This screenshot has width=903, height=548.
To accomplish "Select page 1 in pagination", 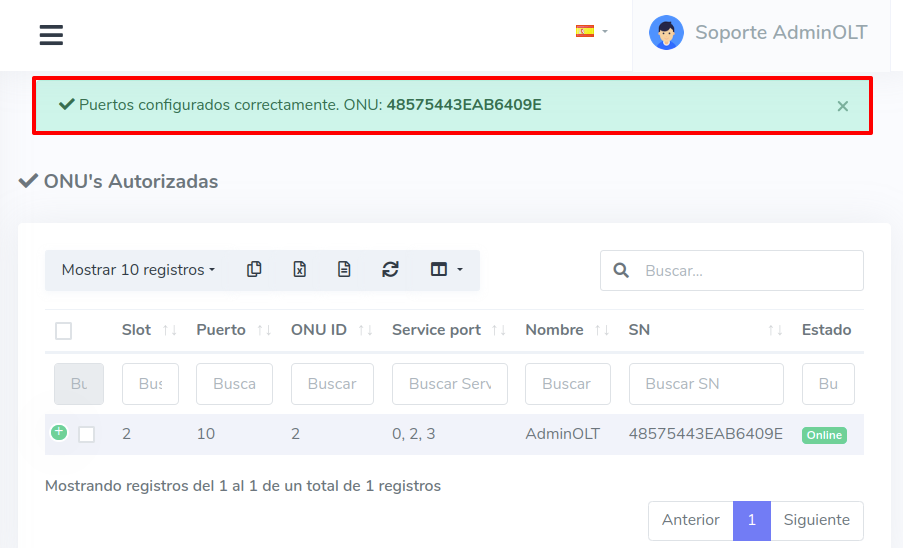I will pyautogui.click(x=751, y=520).
